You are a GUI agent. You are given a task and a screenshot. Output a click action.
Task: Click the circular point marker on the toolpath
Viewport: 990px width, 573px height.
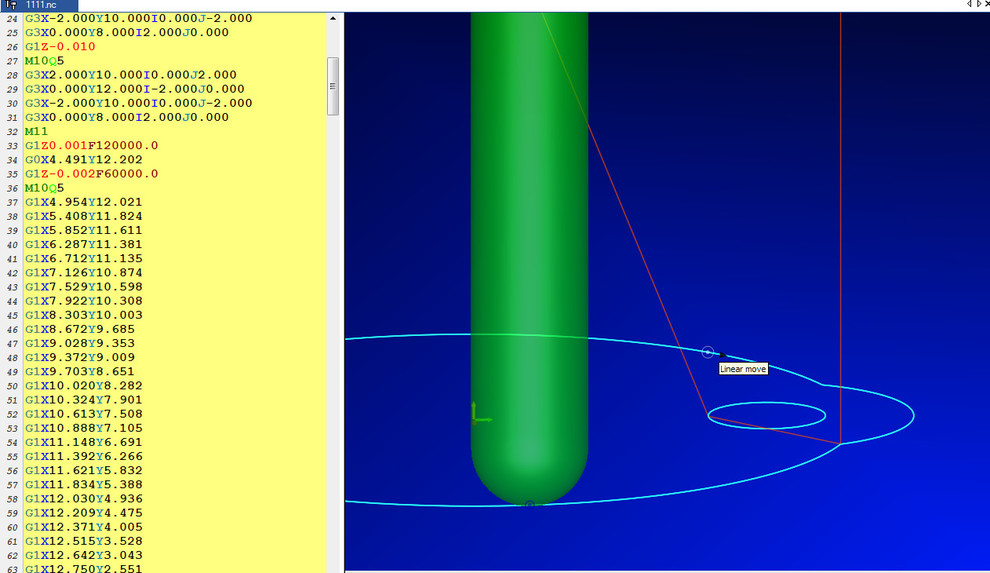tap(708, 352)
